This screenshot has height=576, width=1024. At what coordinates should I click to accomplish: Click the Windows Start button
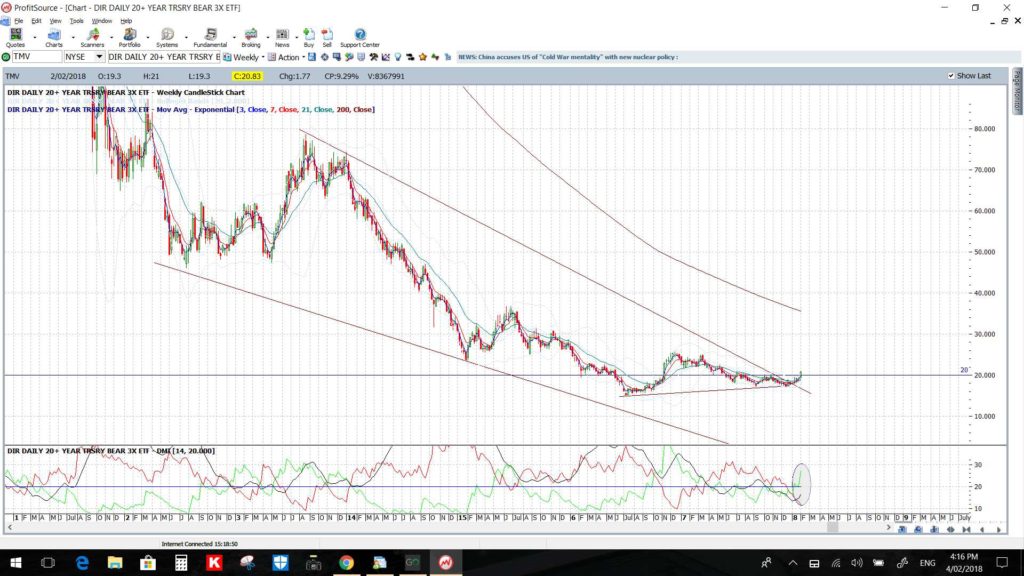[x=15, y=562]
